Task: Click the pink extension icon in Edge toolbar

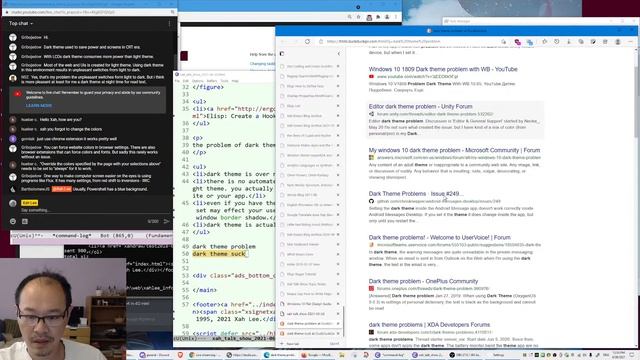Action: tap(518, 42)
